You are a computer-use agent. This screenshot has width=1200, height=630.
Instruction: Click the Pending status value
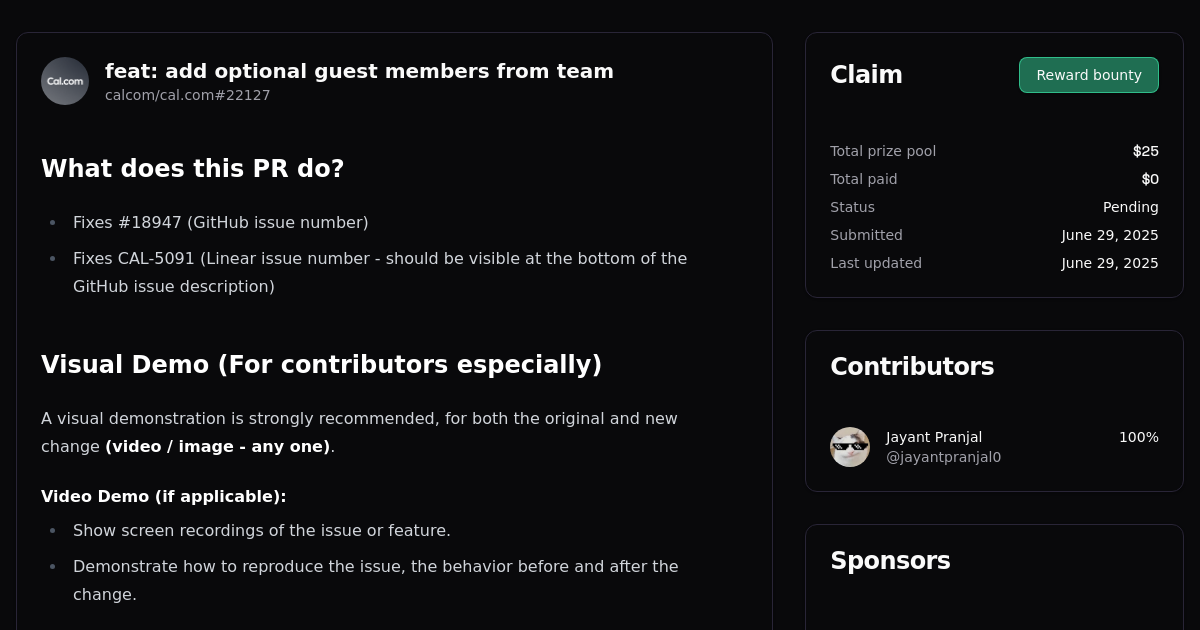[x=1130, y=207]
